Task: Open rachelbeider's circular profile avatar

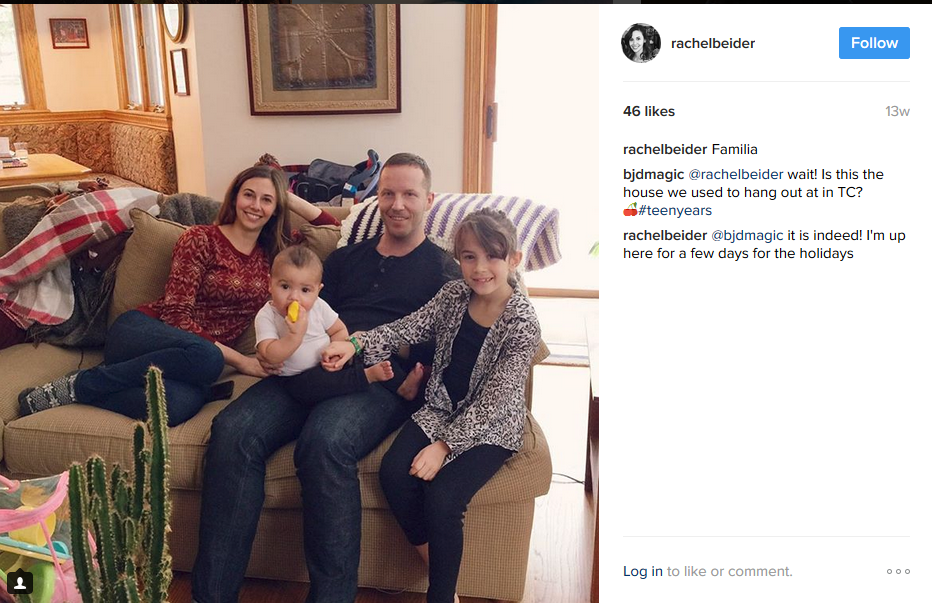Action: 641,43
